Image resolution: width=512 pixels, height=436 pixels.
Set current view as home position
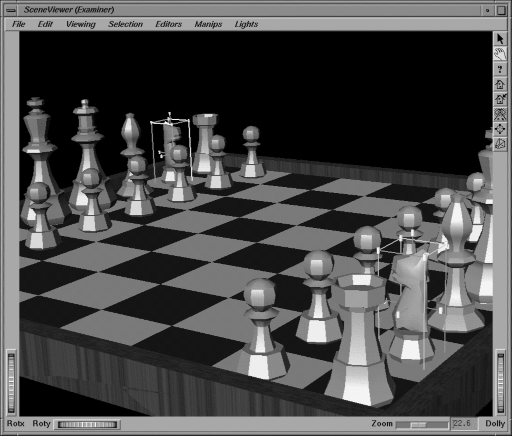click(x=500, y=99)
